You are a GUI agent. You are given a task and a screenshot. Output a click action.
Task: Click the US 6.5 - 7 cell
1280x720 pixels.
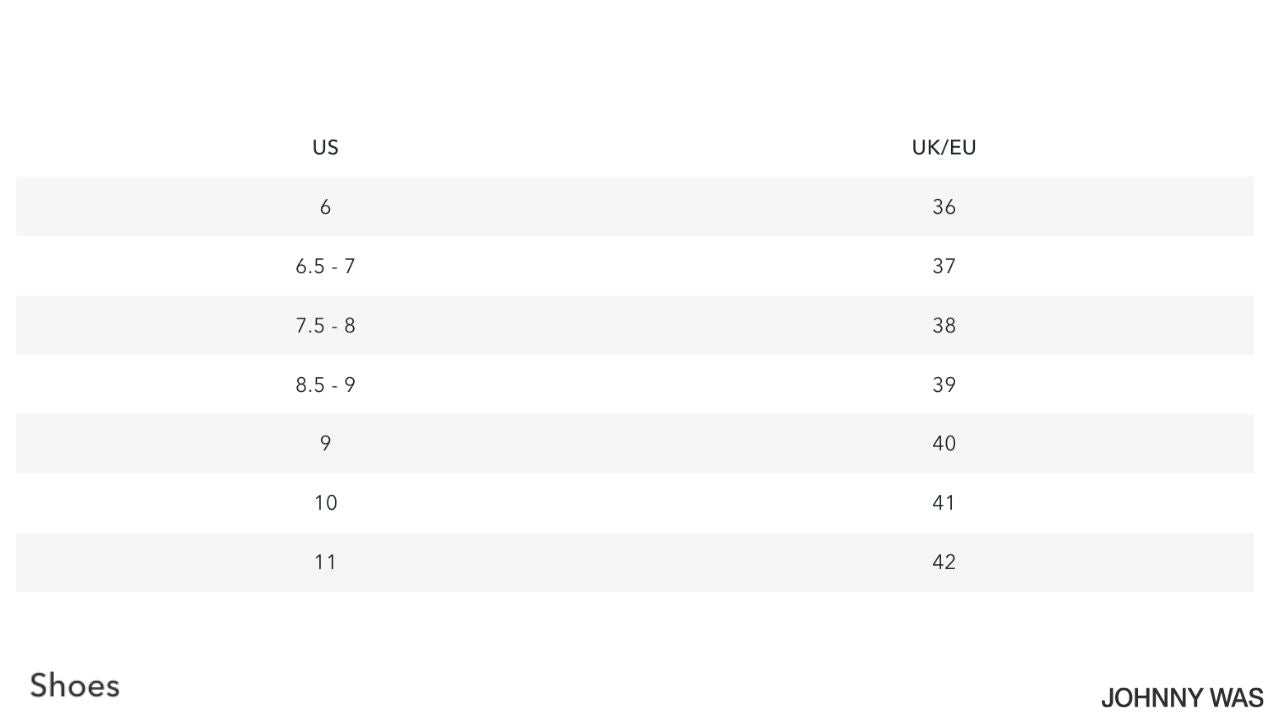(325, 266)
